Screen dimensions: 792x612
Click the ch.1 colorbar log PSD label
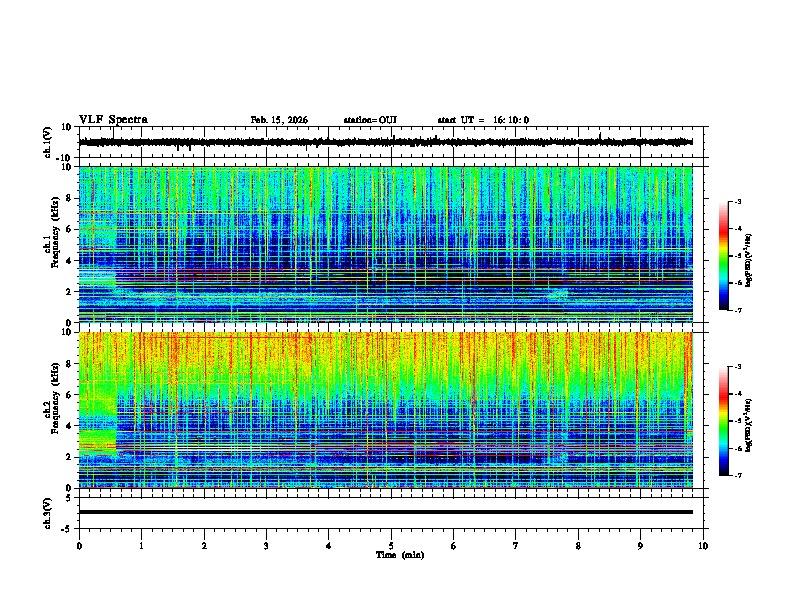pyautogui.click(x=749, y=261)
